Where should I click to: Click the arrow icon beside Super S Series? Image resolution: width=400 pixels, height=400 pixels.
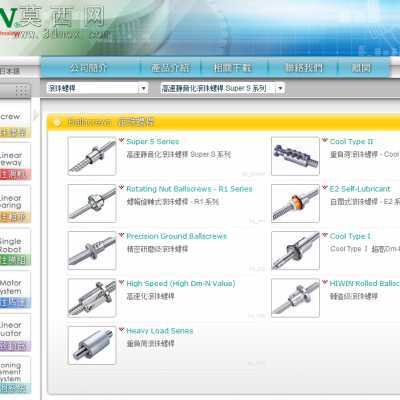coord(121,140)
